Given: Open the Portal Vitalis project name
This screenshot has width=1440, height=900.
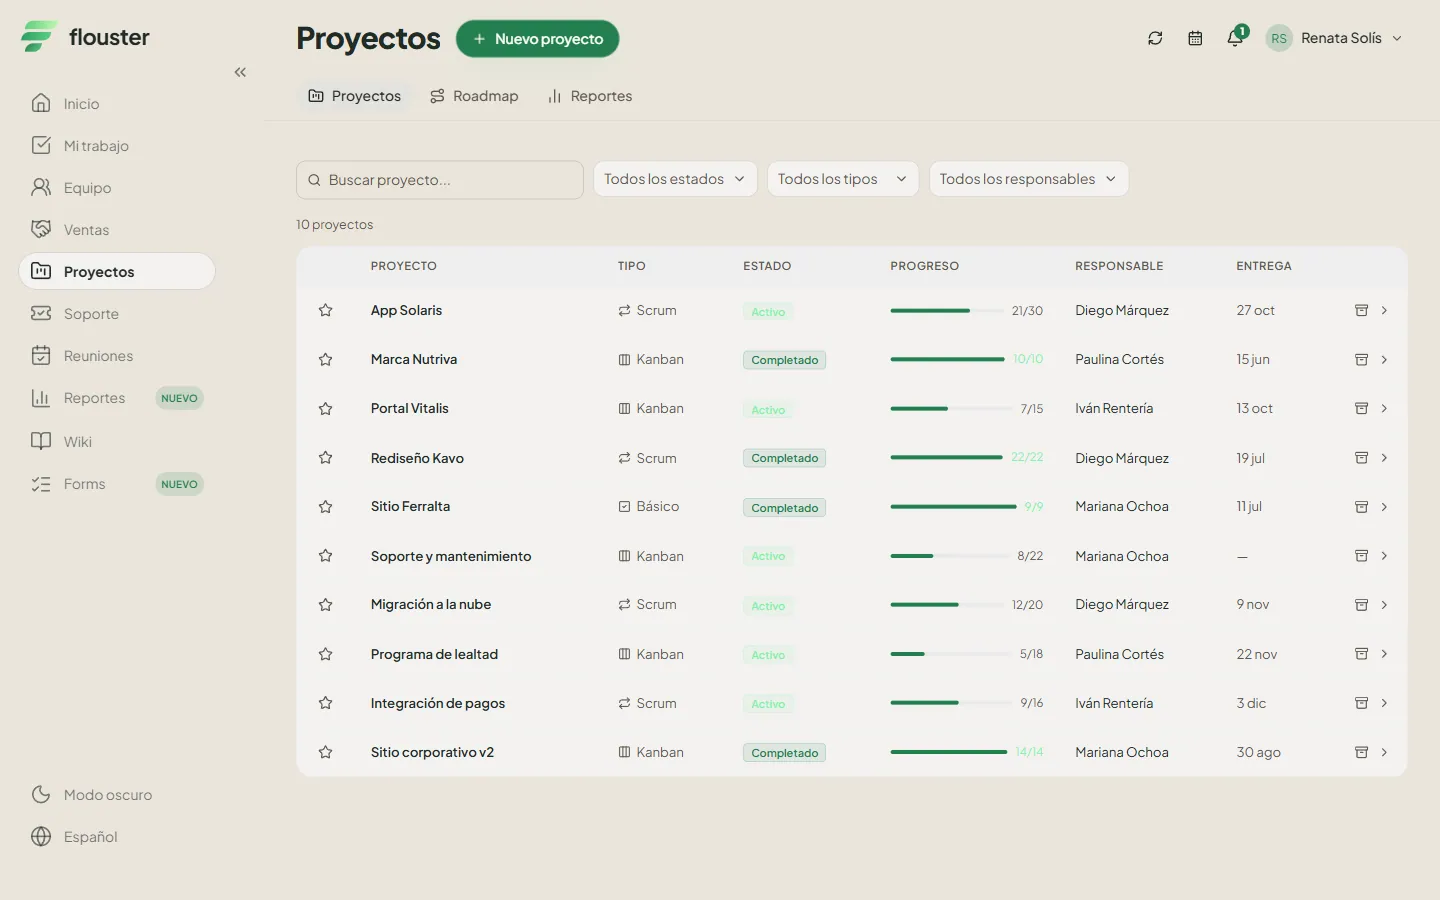Looking at the screenshot, I should pos(410,408).
